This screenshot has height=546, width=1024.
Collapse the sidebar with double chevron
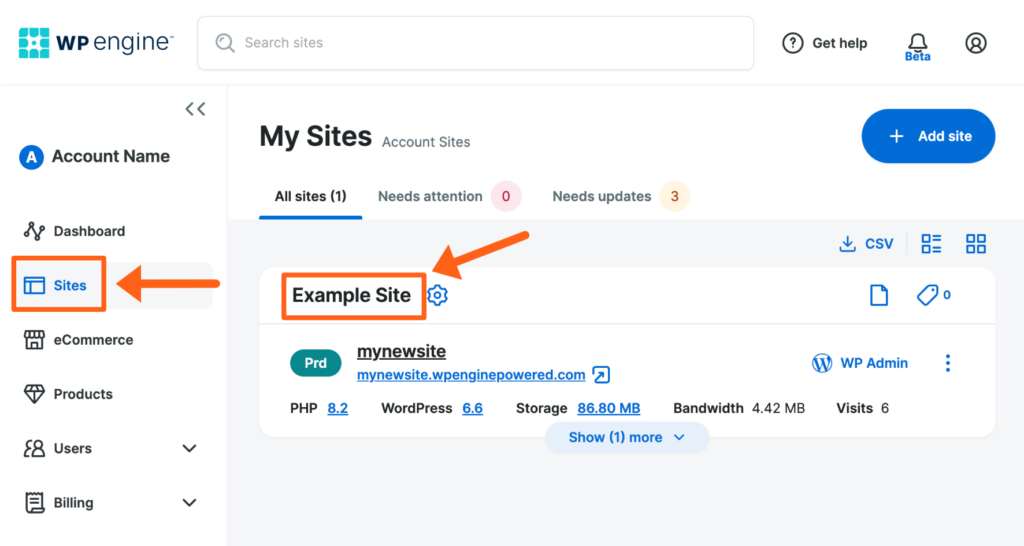tap(195, 109)
